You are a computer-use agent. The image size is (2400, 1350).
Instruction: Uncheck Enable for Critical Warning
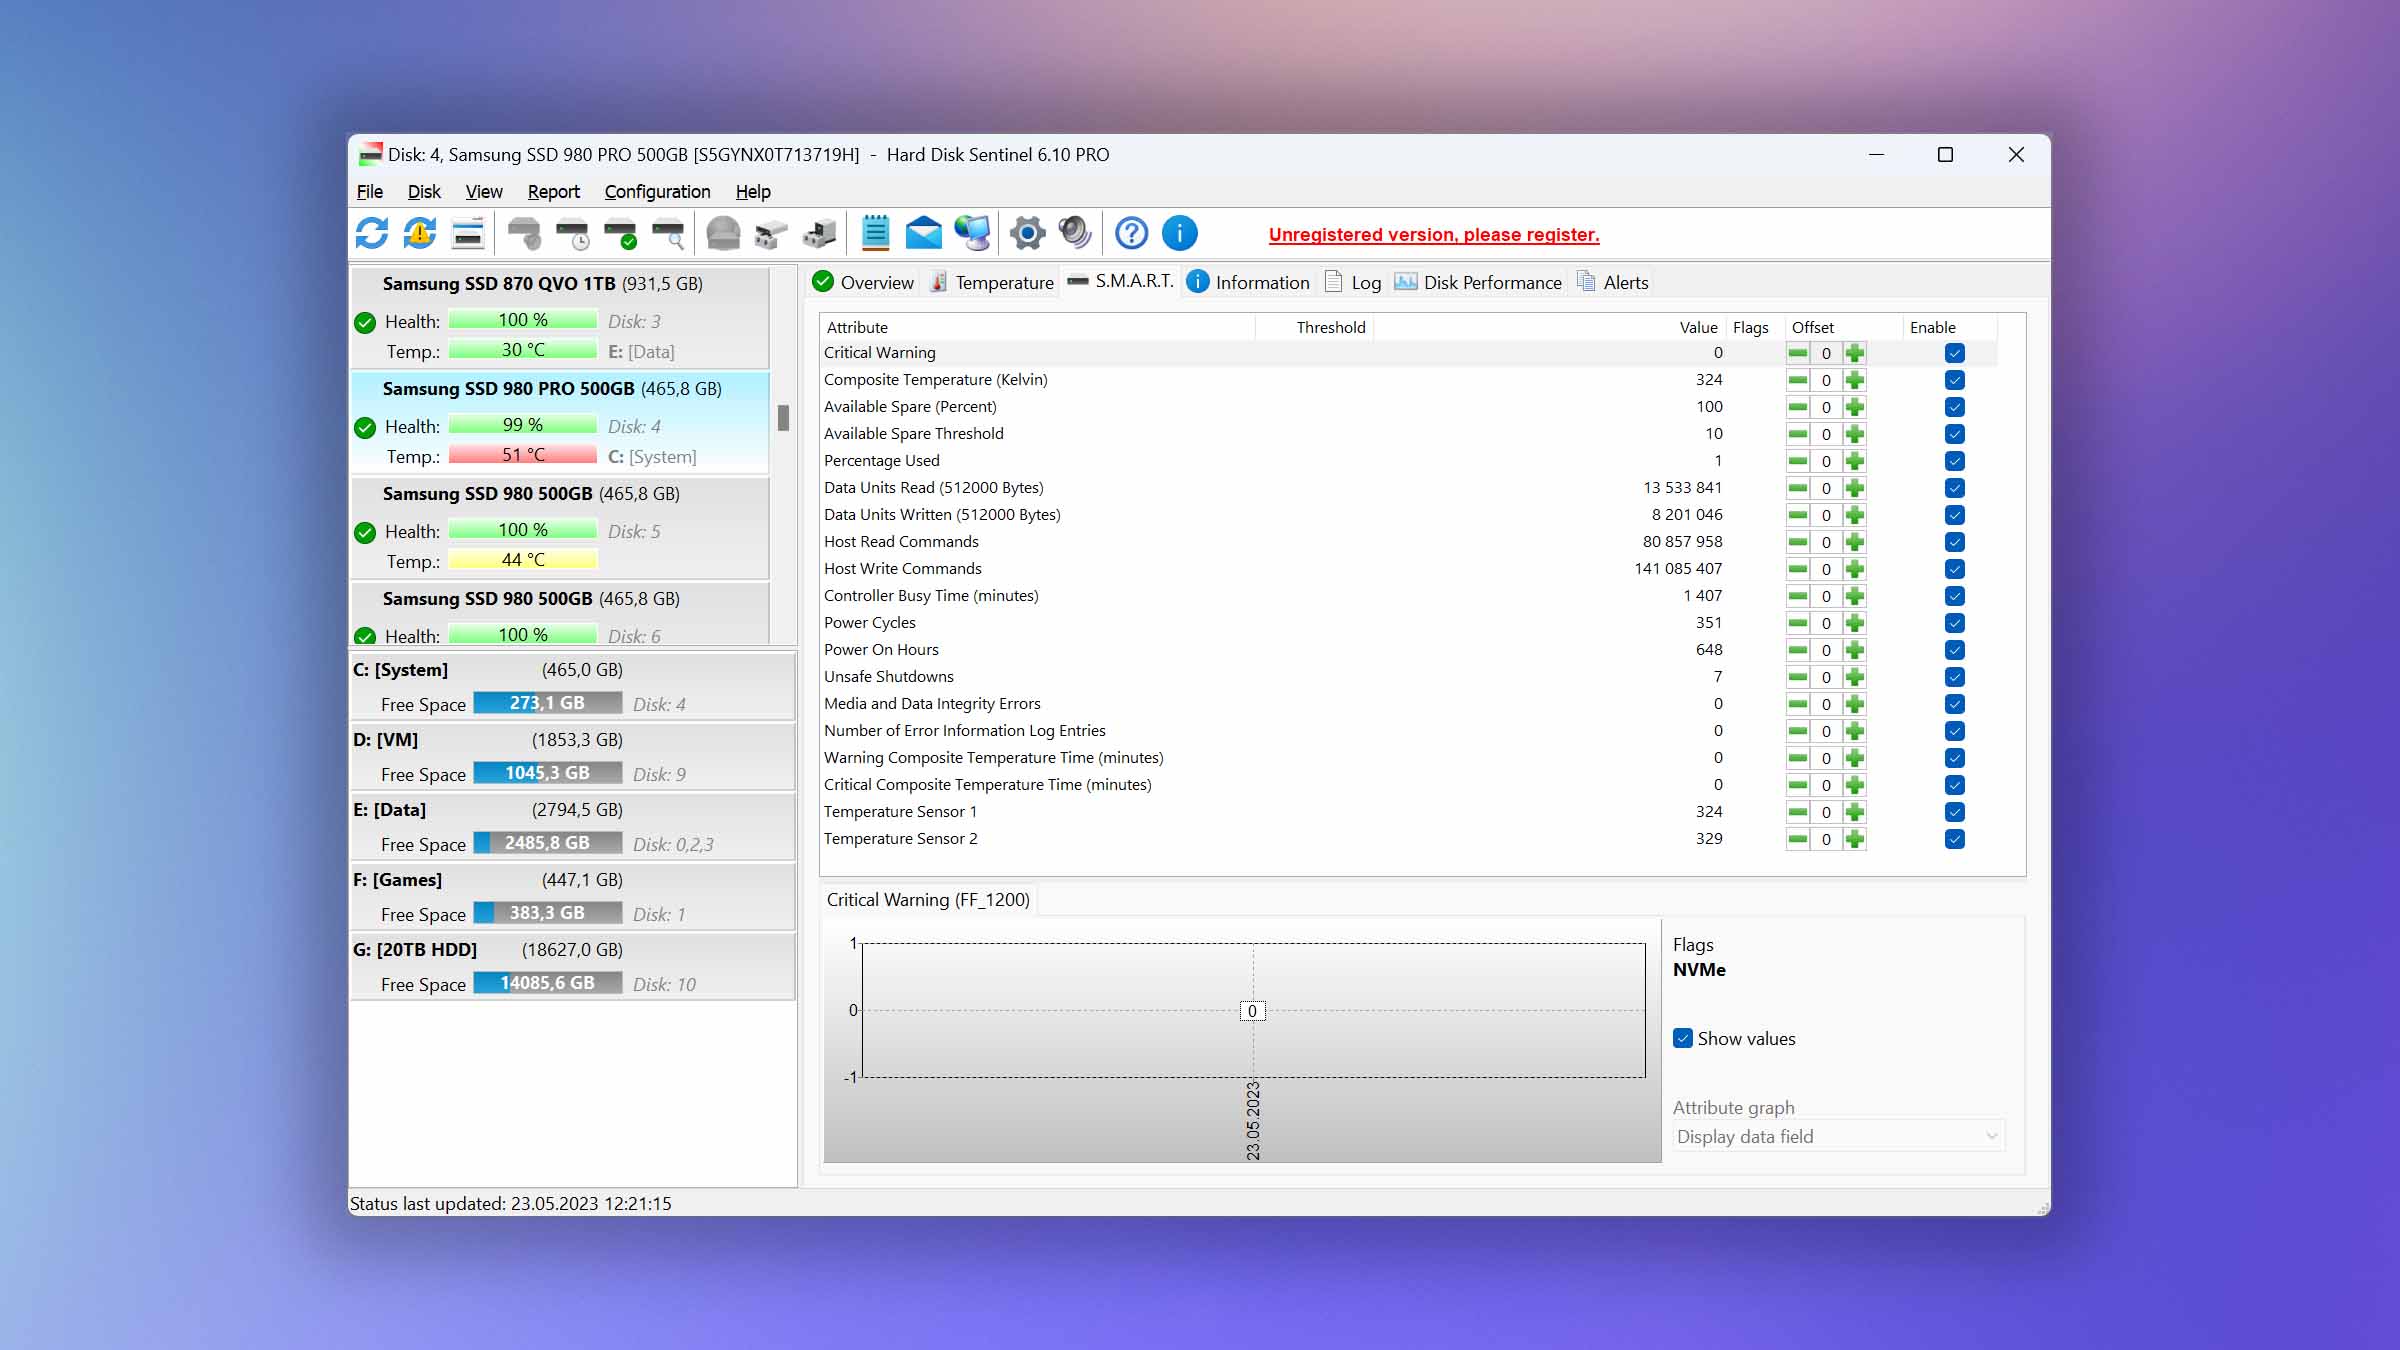click(1955, 353)
